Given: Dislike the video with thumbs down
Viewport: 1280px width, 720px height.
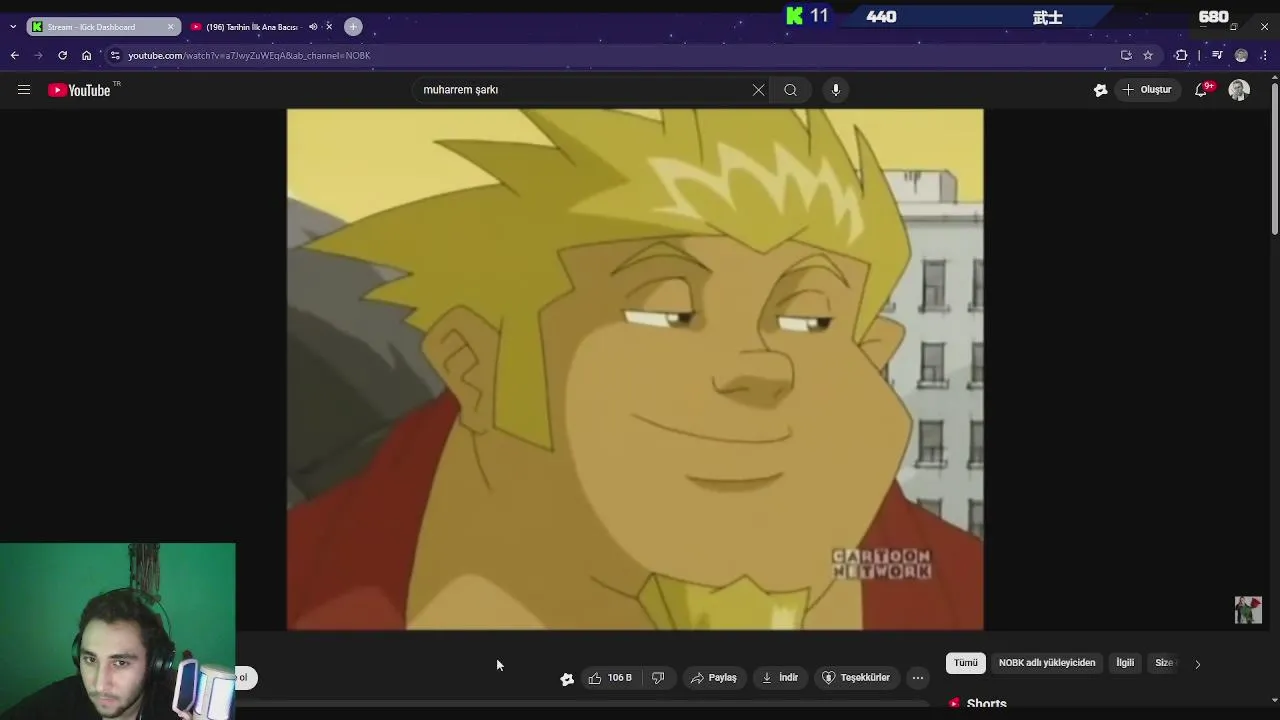Looking at the screenshot, I should [658, 677].
